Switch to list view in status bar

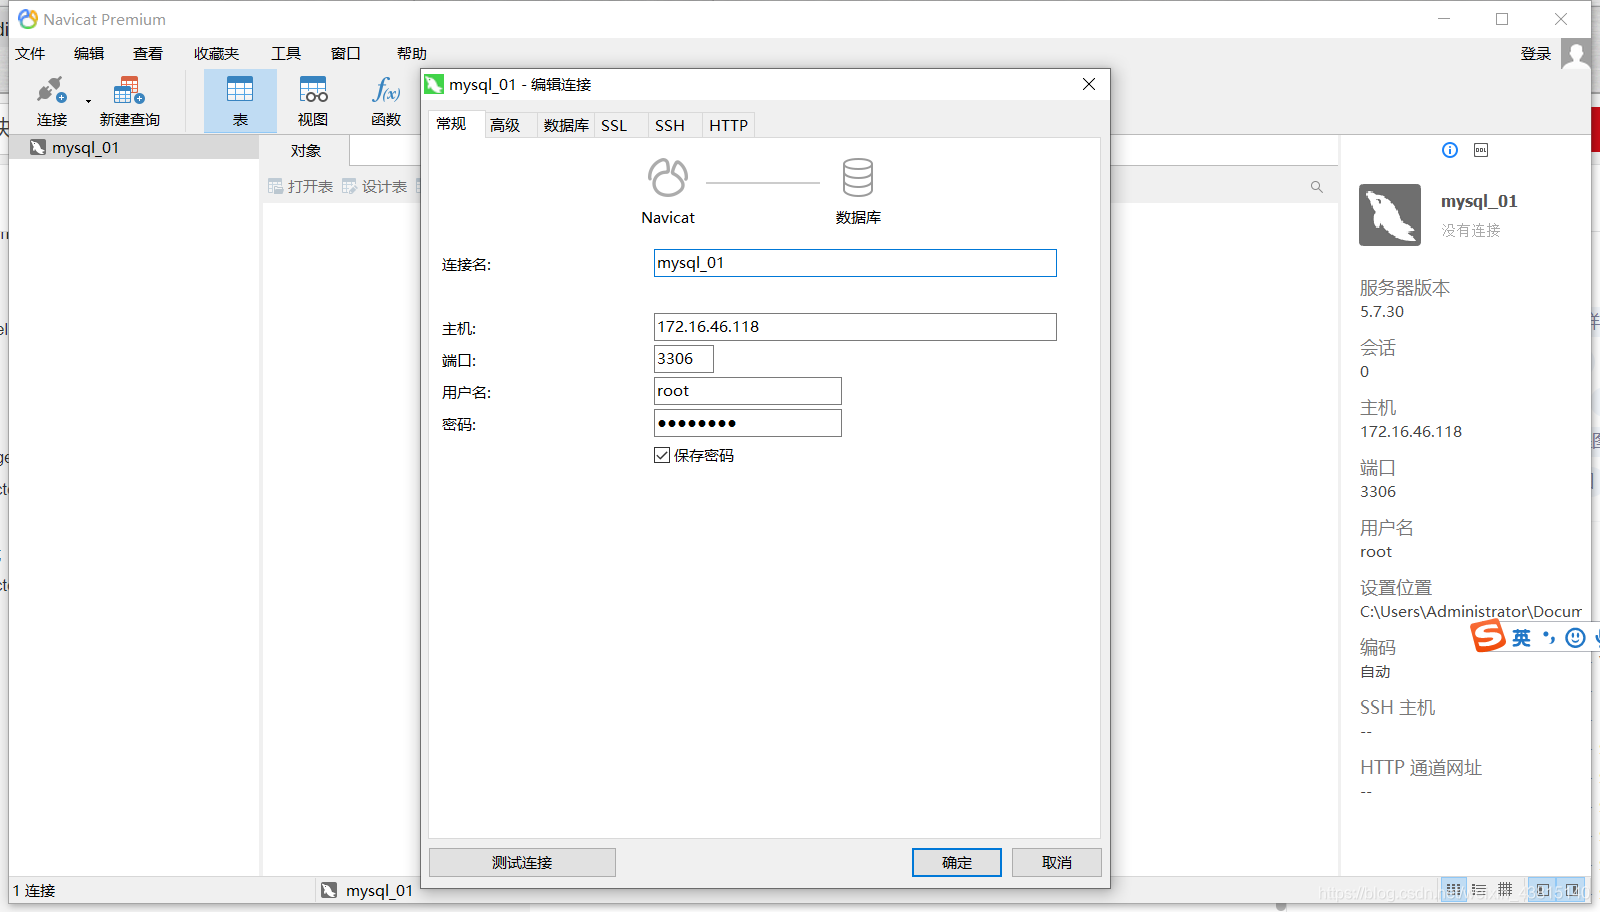(1479, 890)
